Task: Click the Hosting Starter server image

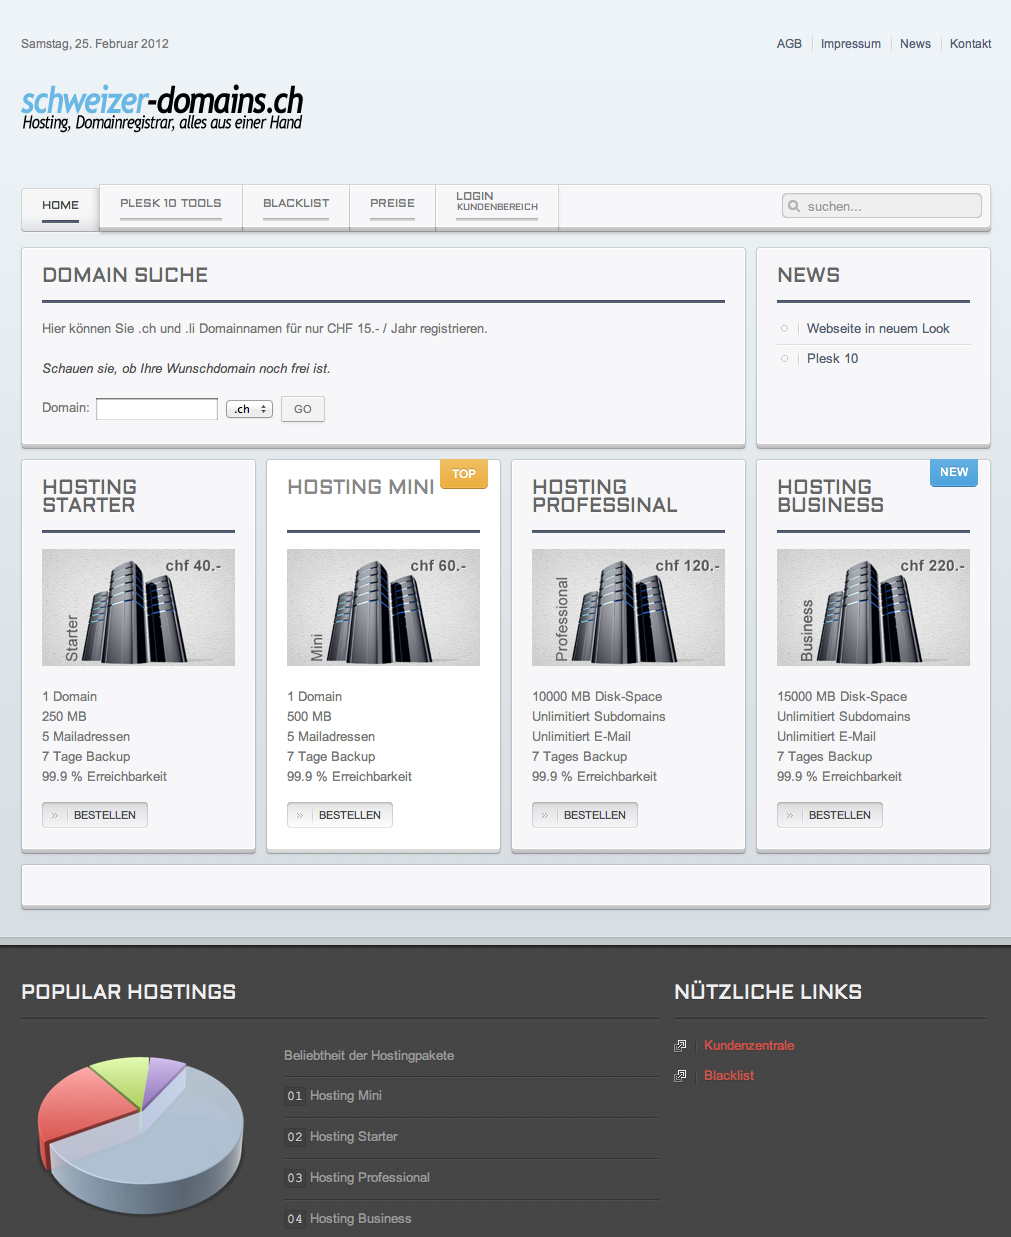Action: (138, 607)
